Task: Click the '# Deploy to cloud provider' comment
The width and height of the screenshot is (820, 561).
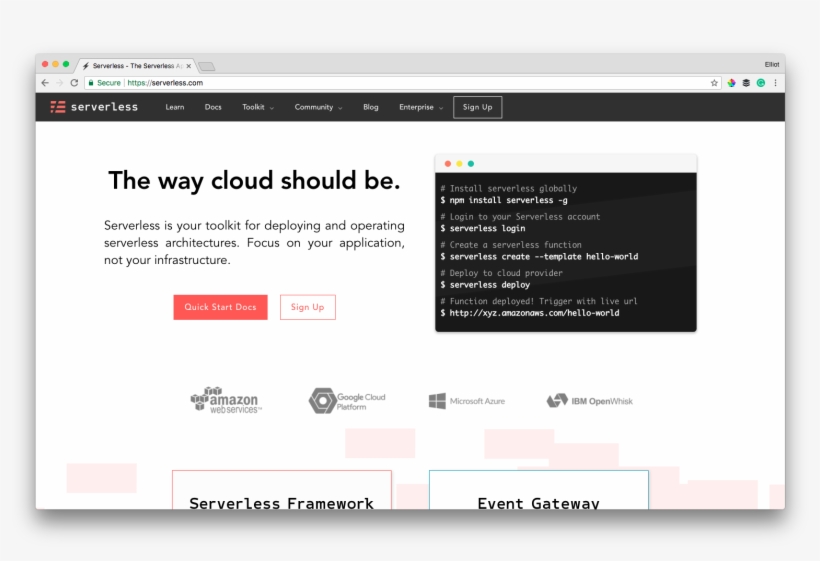Action: coord(501,273)
